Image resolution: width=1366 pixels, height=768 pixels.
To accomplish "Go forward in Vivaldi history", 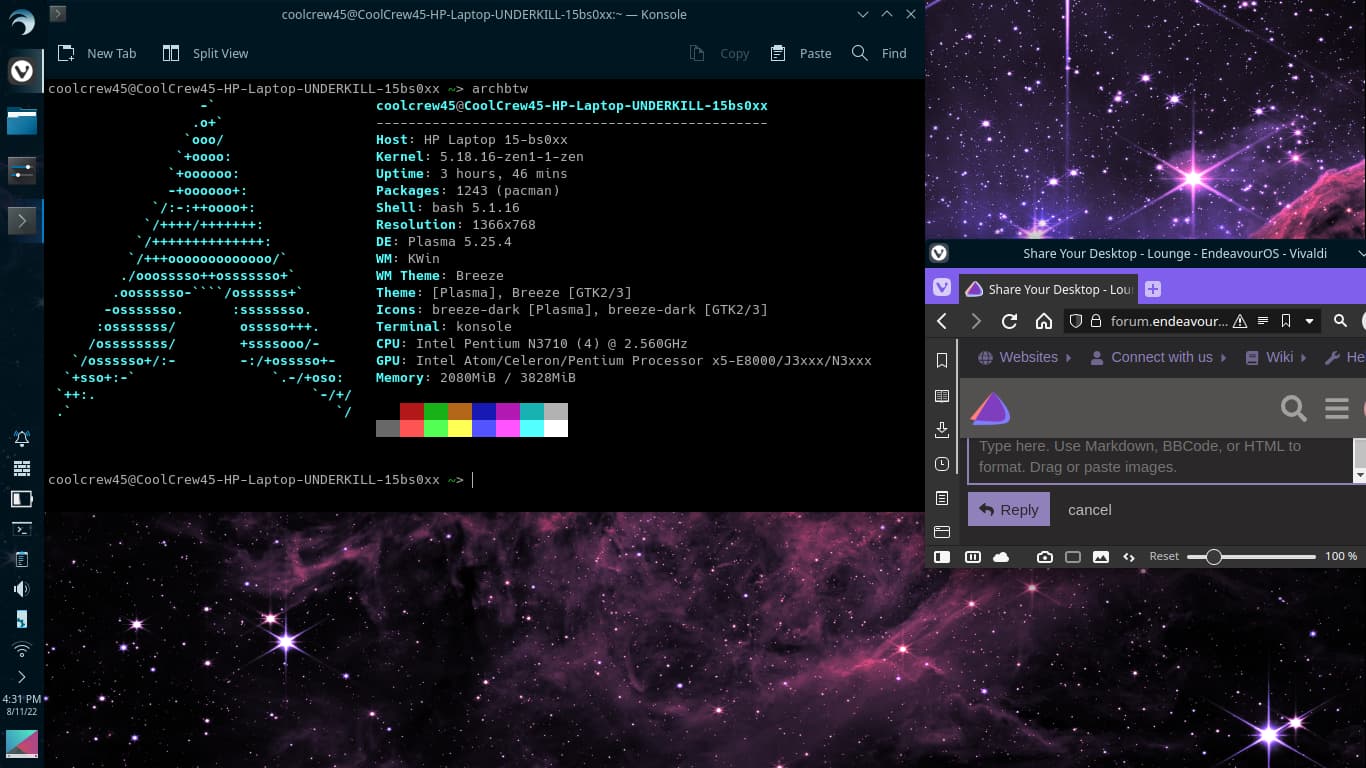I will click(976, 321).
